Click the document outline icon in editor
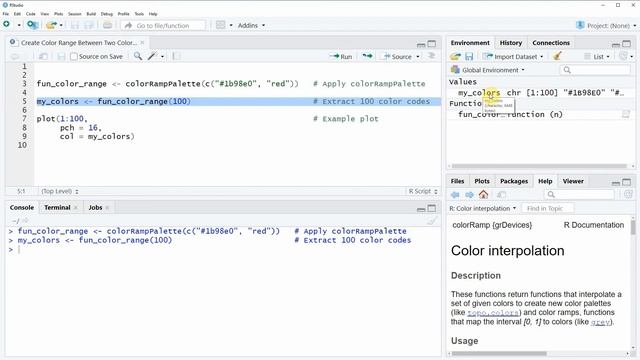This screenshot has height=360, width=640. point(431,56)
